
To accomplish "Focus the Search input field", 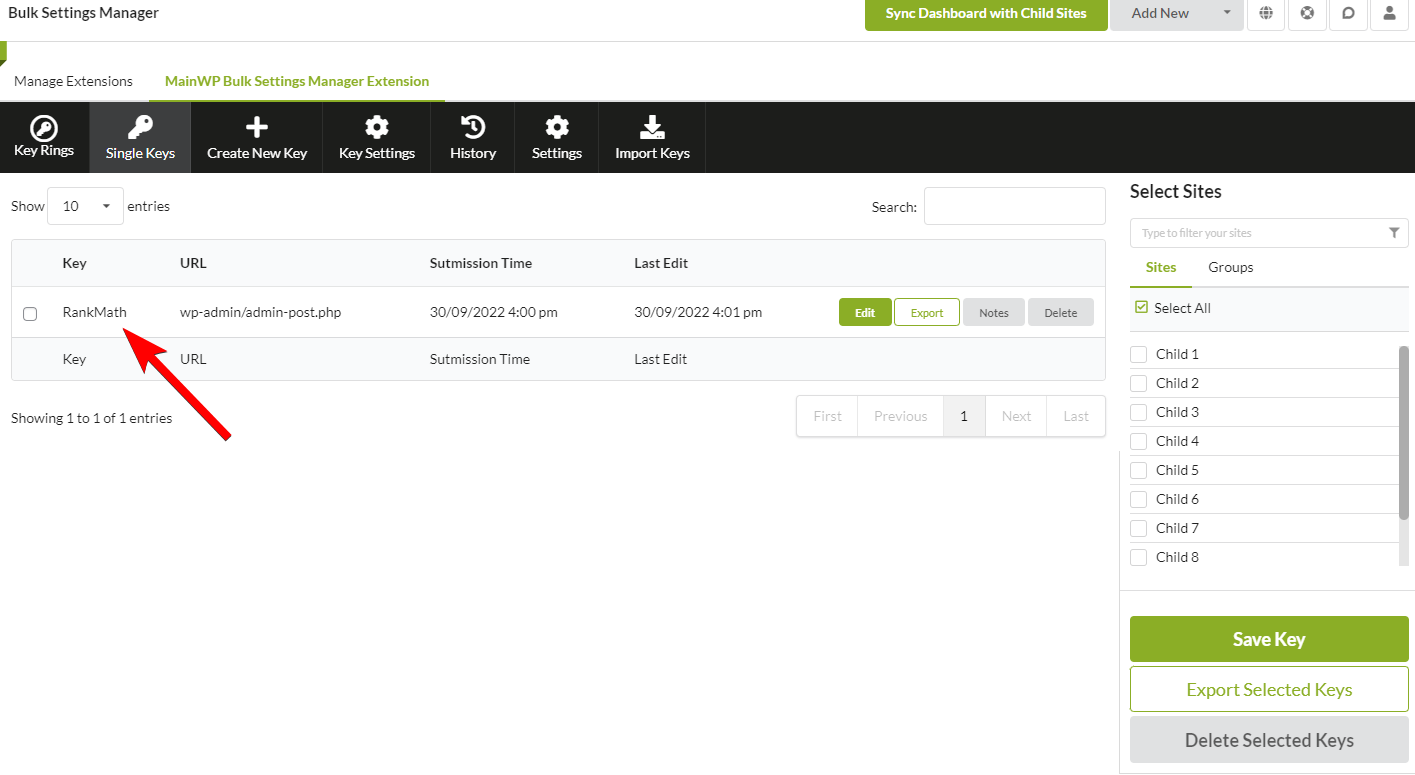I will pyautogui.click(x=1015, y=206).
